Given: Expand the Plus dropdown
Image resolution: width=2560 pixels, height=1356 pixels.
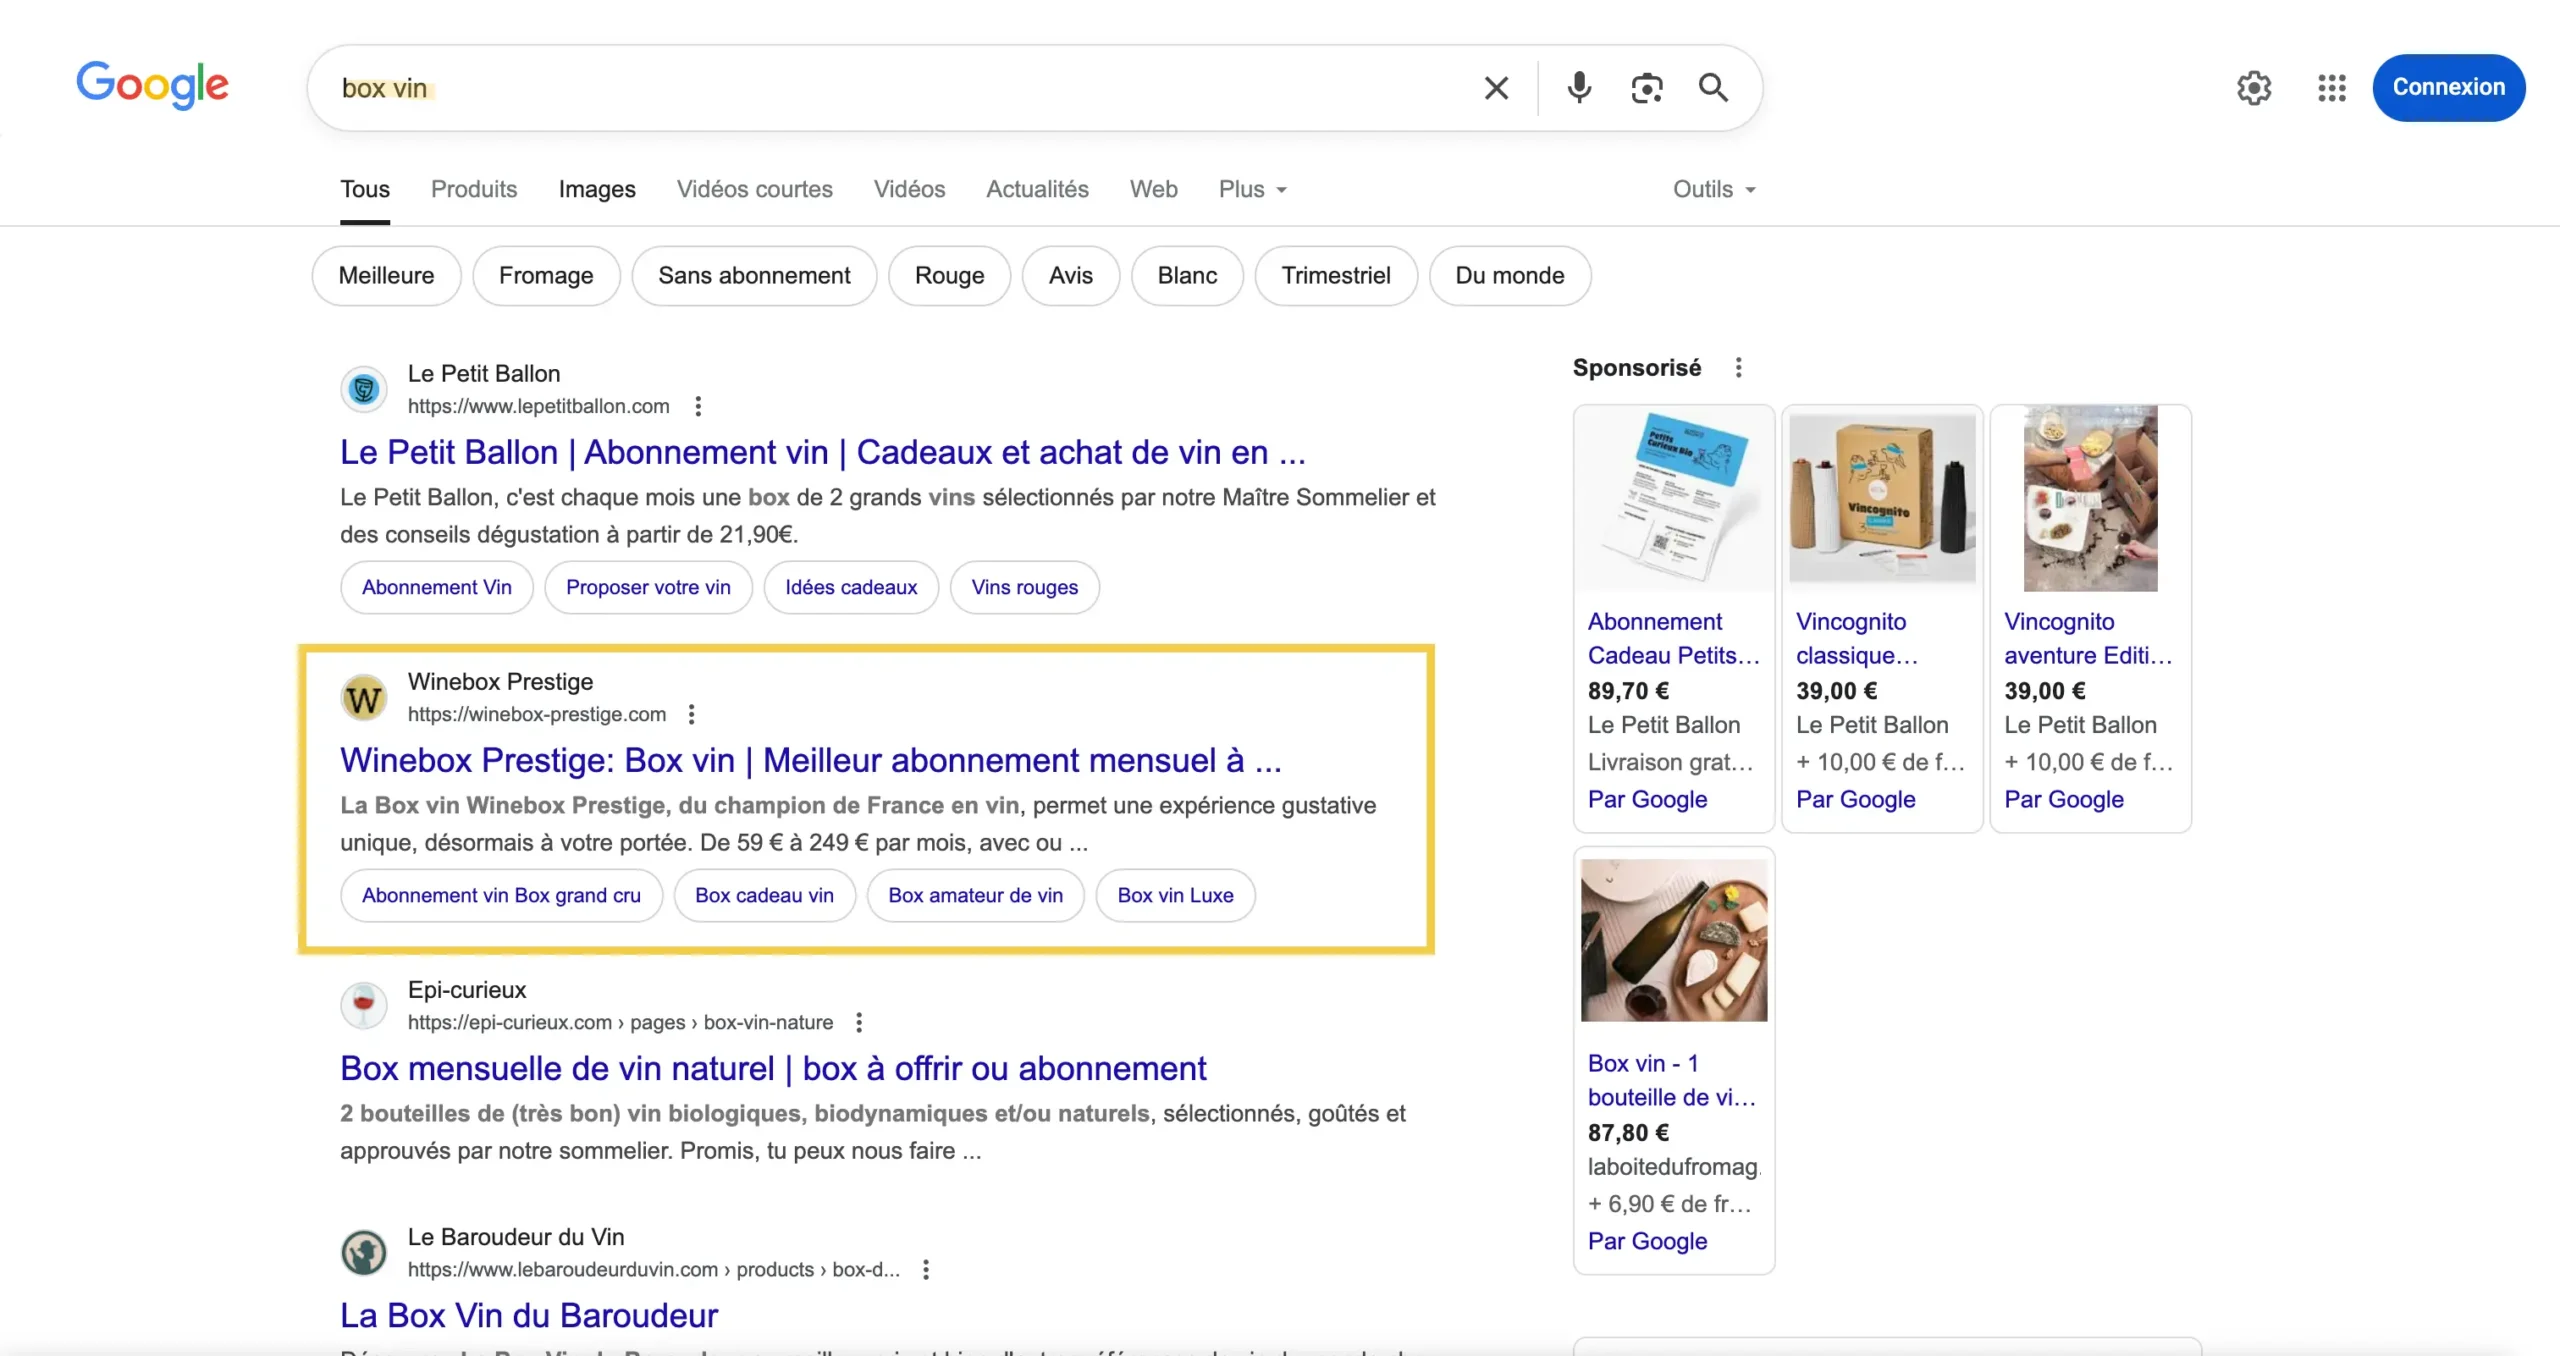Looking at the screenshot, I should click(x=1252, y=189).
